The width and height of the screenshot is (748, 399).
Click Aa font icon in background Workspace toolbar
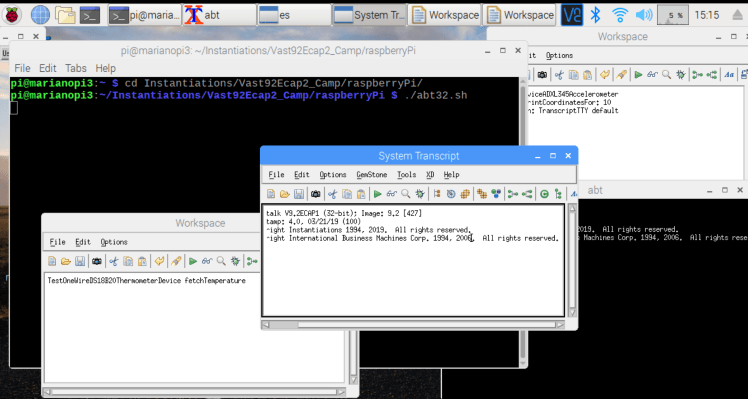coord(729,74)
